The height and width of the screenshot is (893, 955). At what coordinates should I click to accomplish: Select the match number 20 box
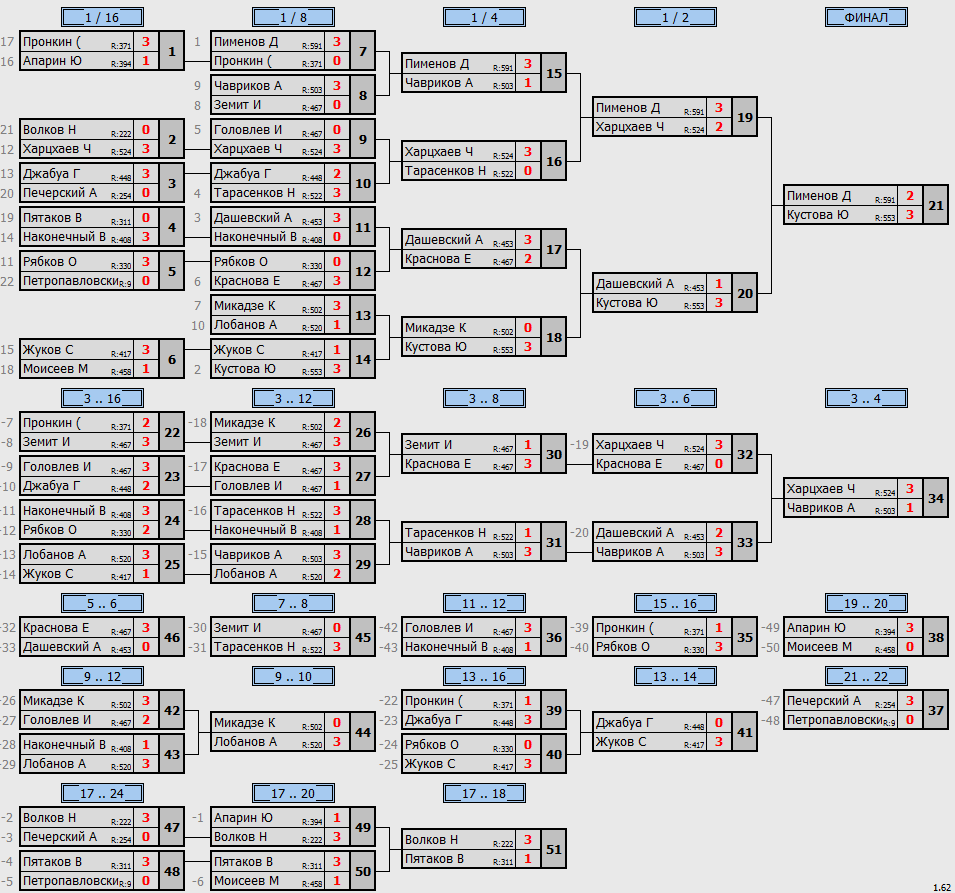pyautogui.click(x=744, y=293)
